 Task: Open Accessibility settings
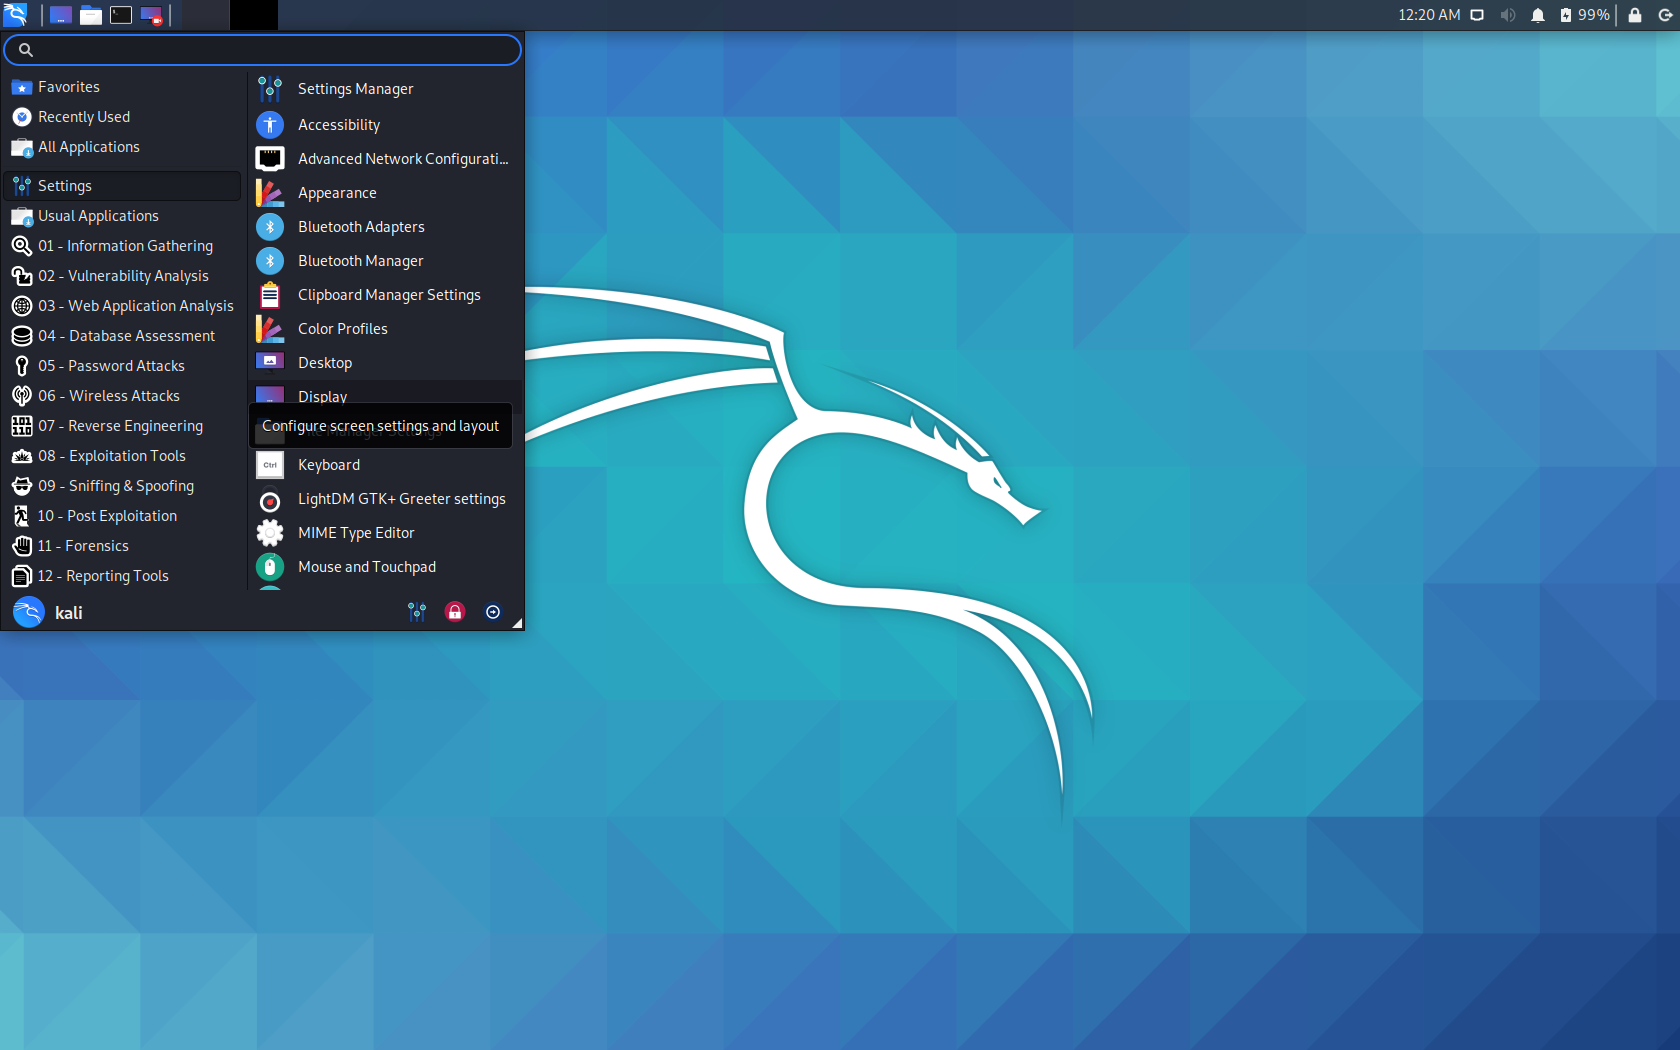point(338,124)
